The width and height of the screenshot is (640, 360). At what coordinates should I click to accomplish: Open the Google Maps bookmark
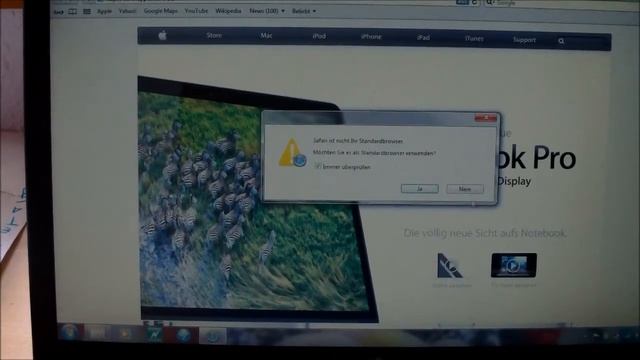160,11
